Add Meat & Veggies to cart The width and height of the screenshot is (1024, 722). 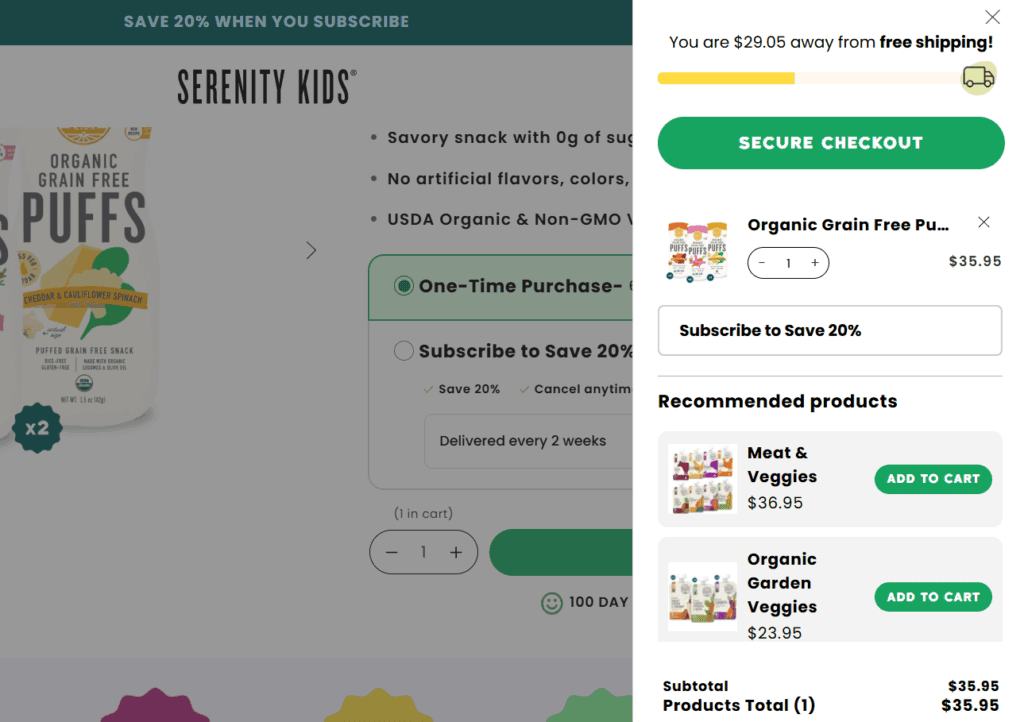(x=933, y=479)
